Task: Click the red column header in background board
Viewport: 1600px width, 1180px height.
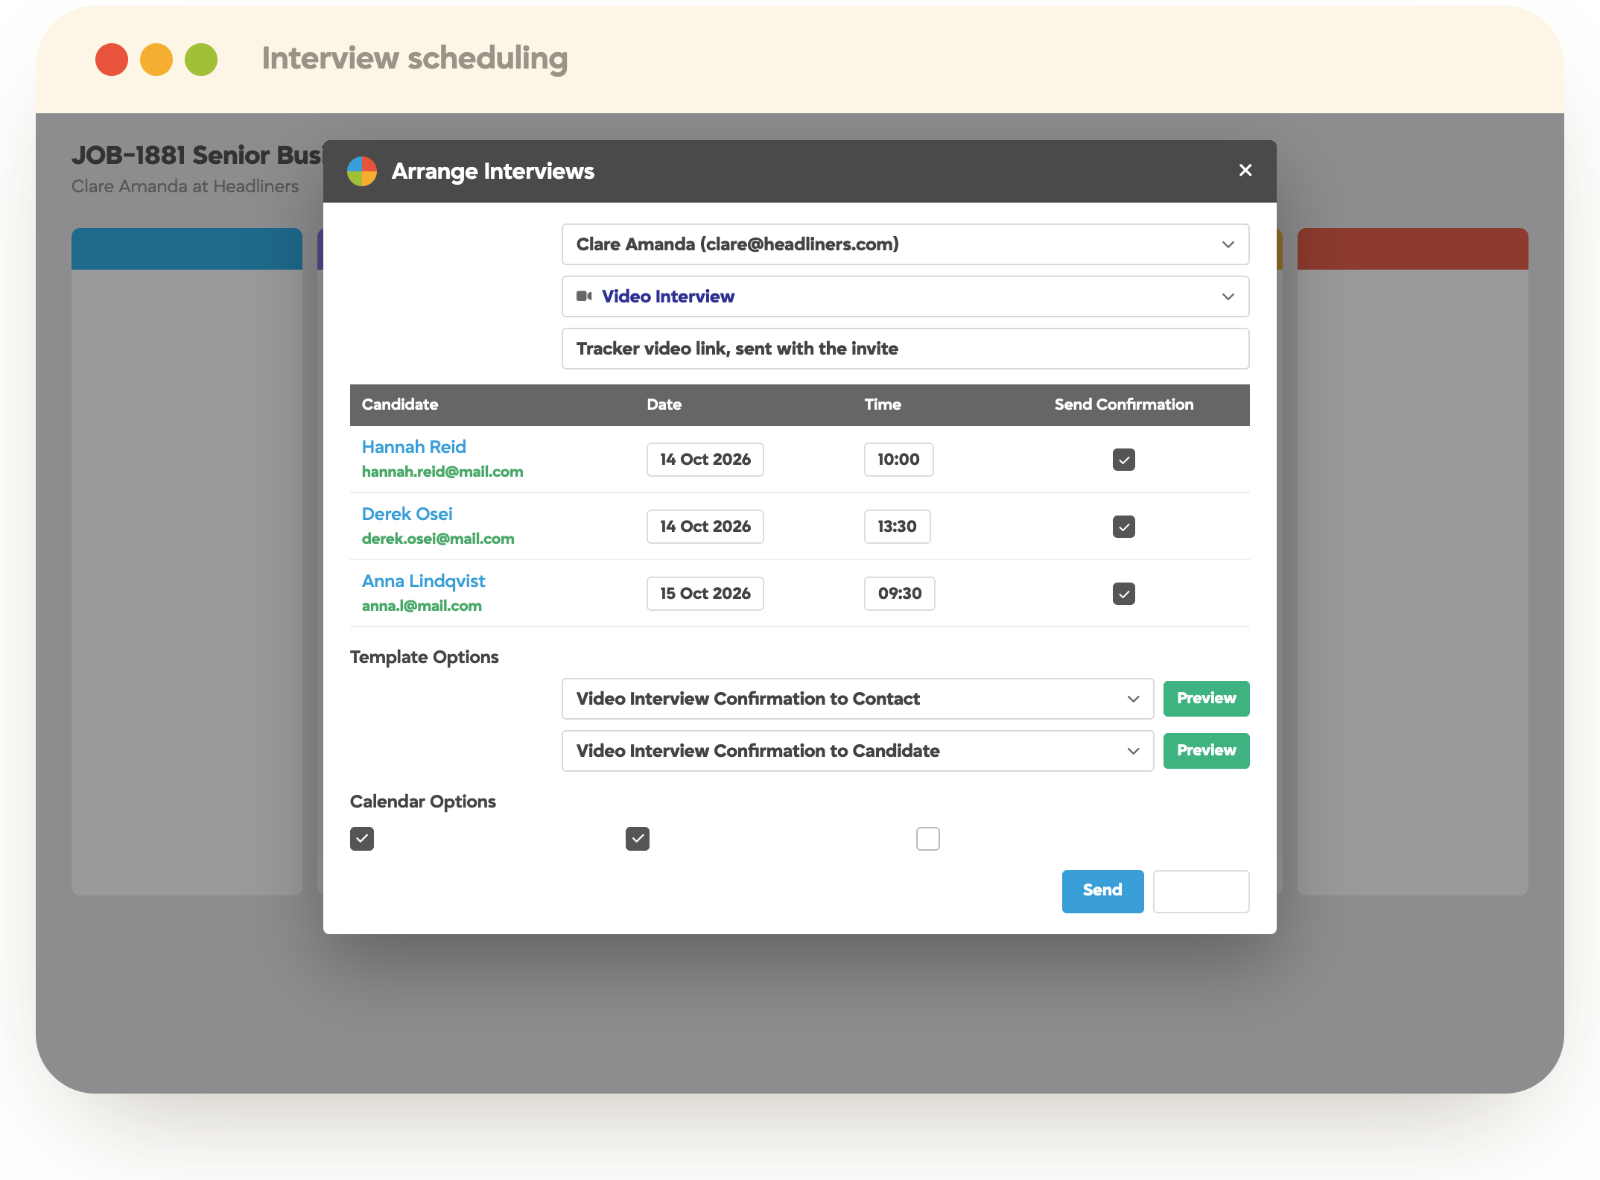Action: (x=1413, y=249)
